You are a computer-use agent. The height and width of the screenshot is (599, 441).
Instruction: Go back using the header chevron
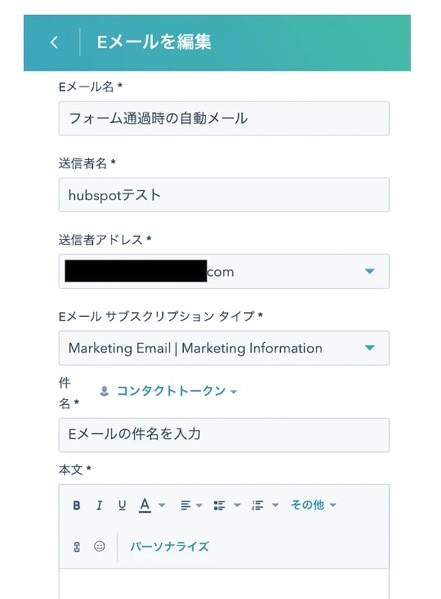(54, 42)
